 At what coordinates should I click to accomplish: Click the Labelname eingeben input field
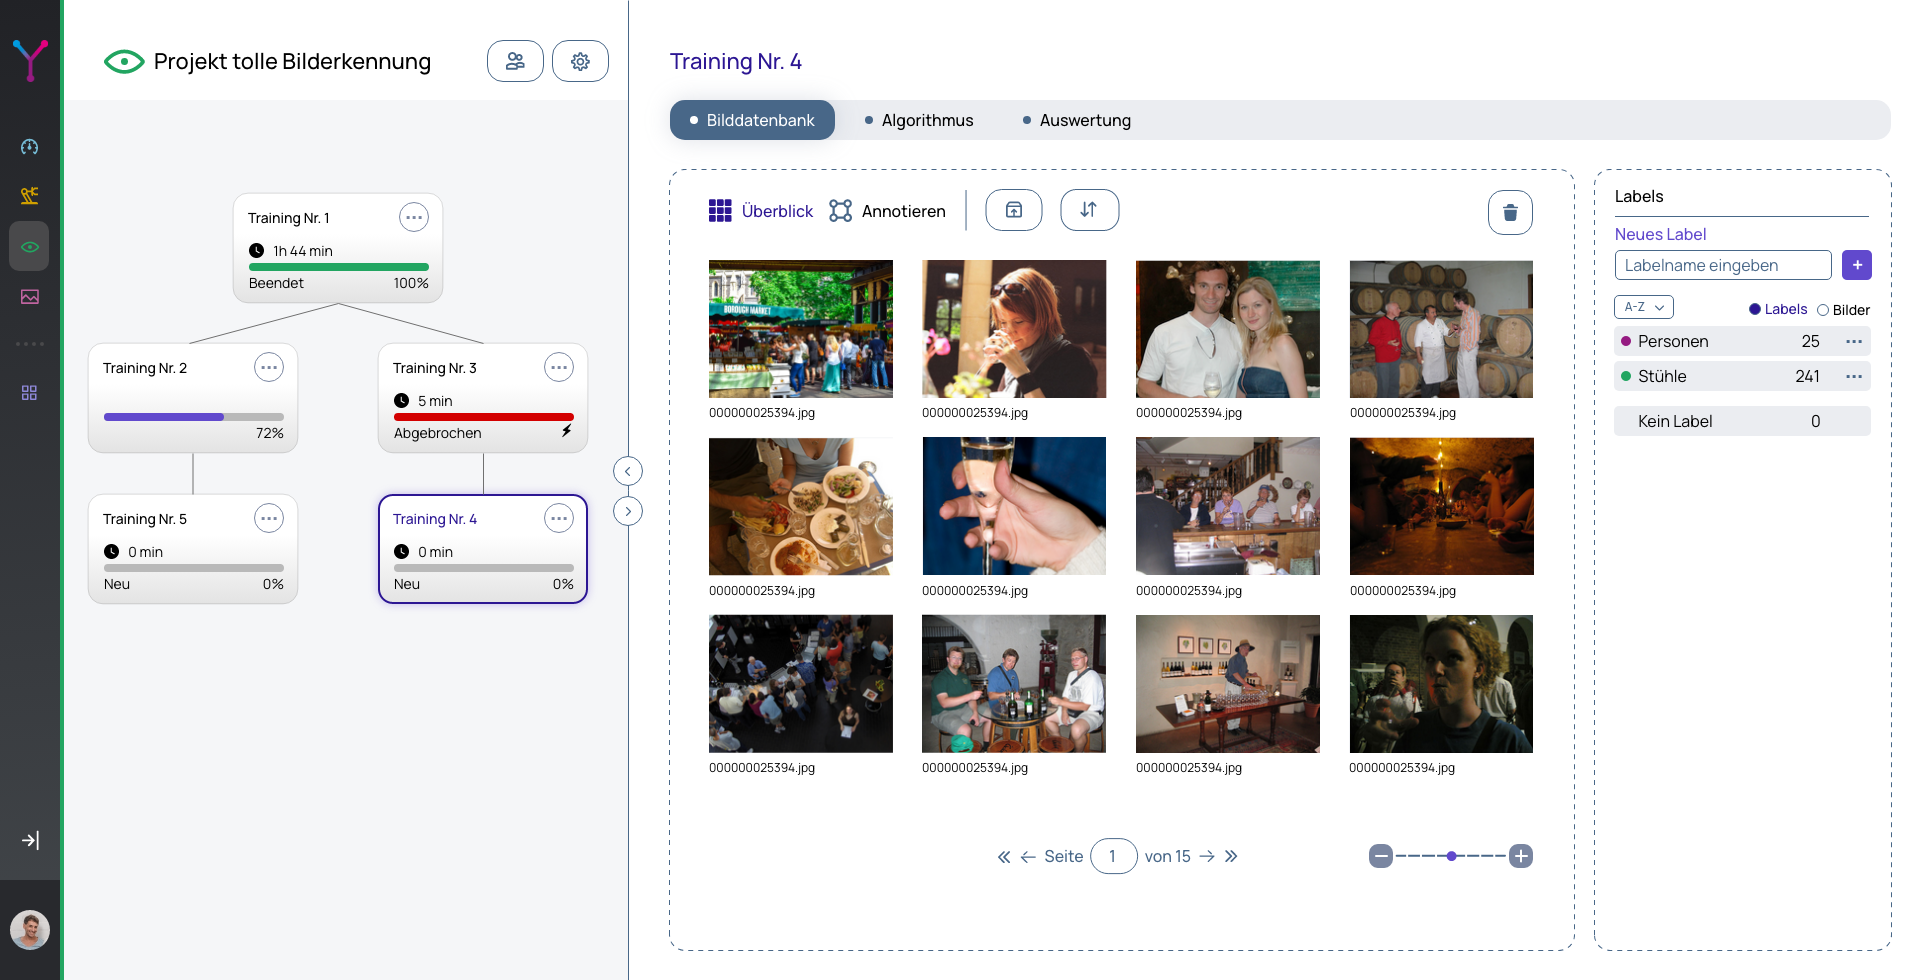coord(1723,265)
